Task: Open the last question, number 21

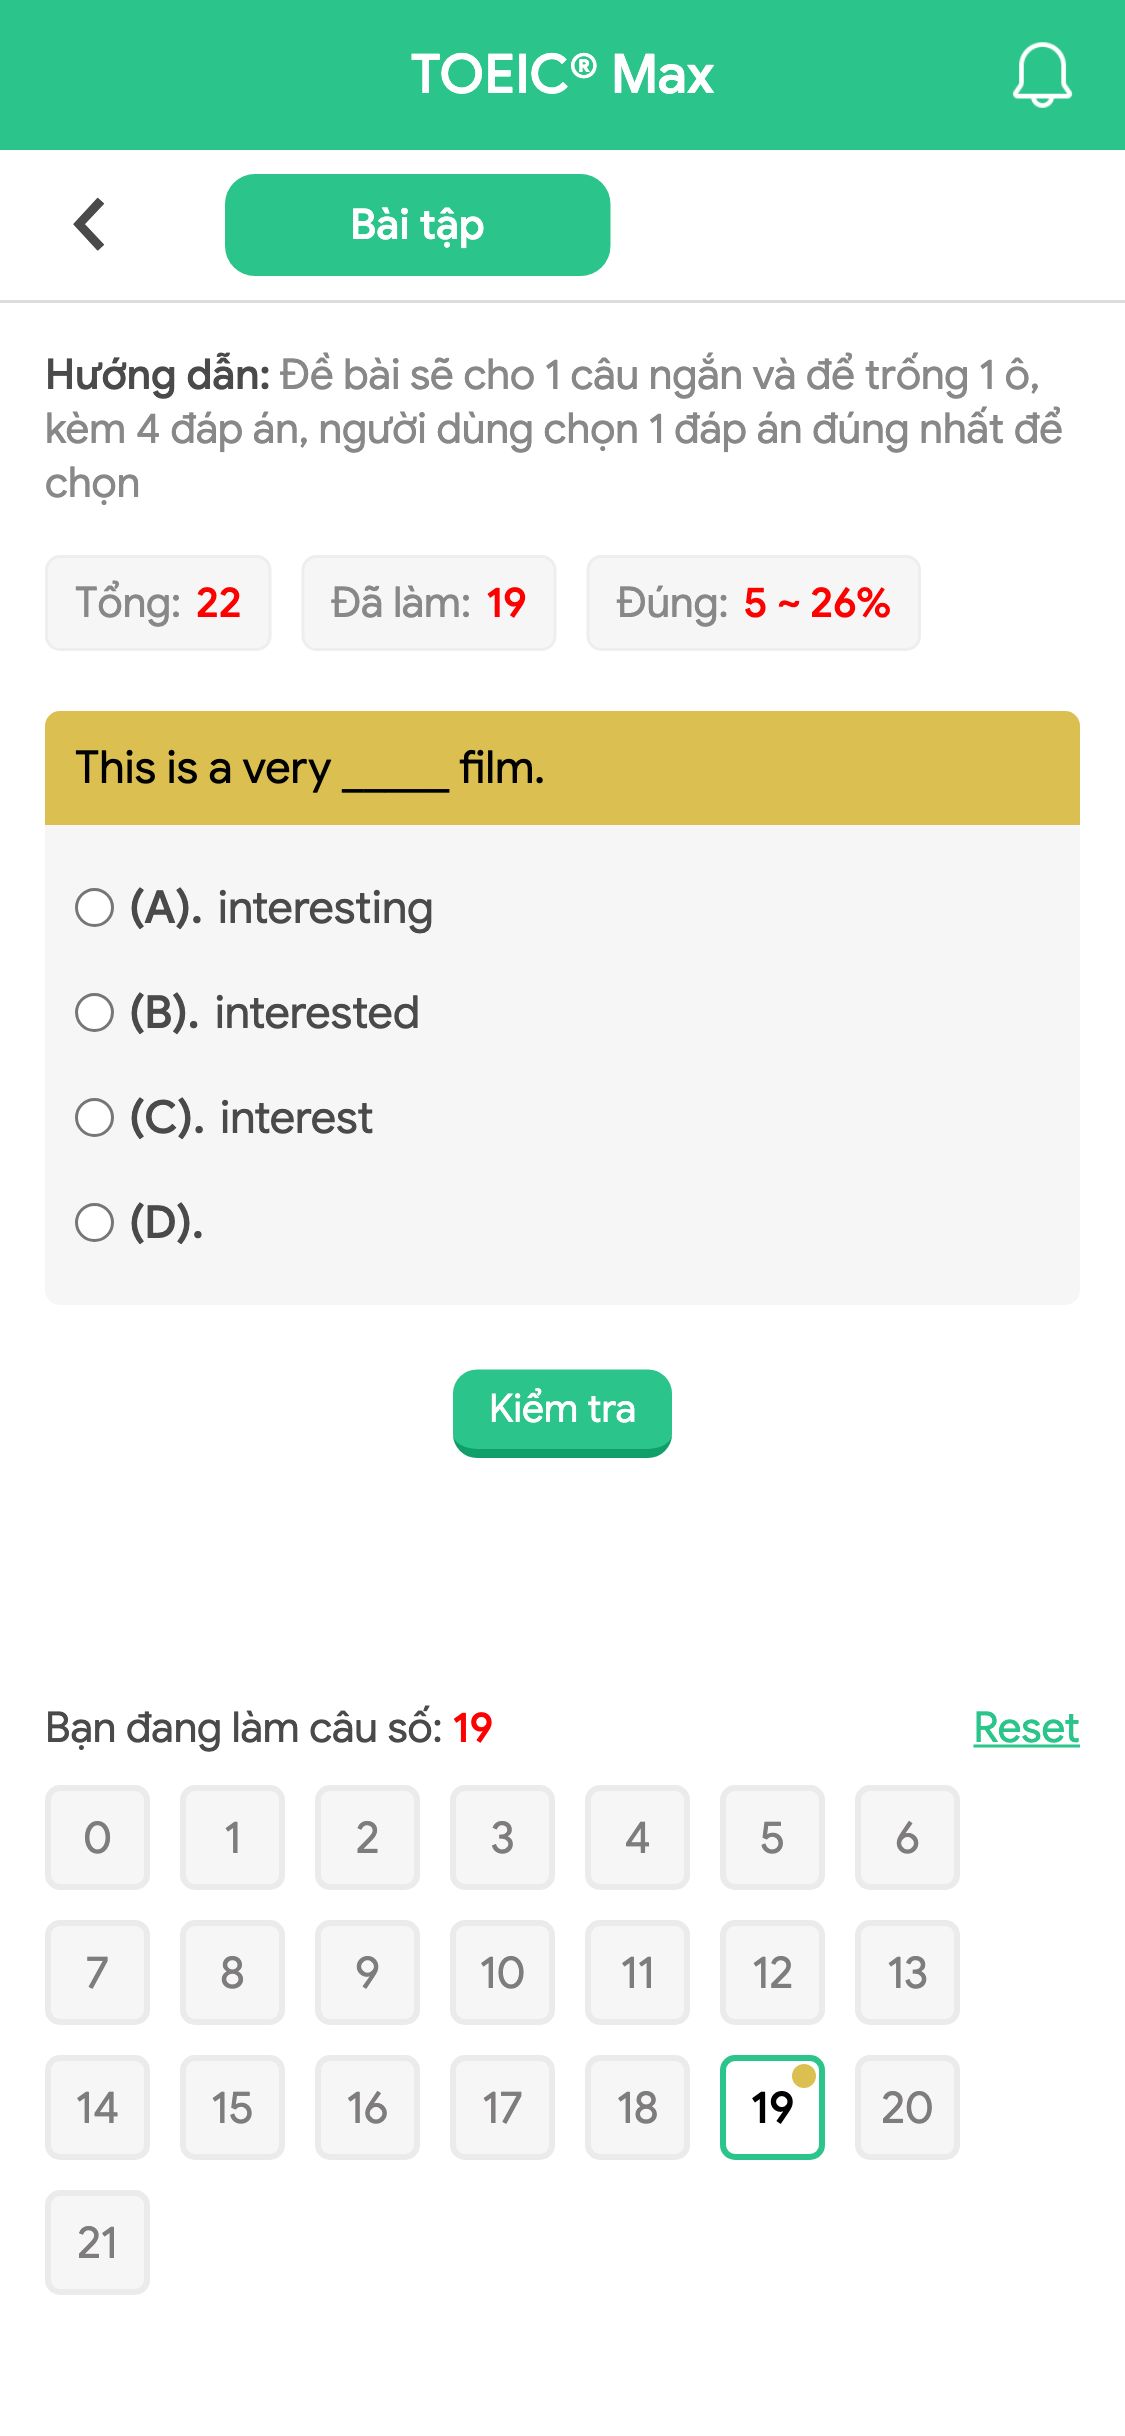Action: (97, 2243)
